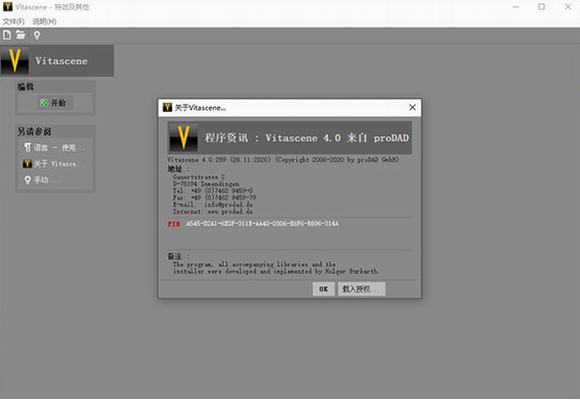Screen dimensions: 580x400
Task: Click the Vitascene logo in the sidebar header
Action: [15, 61]
